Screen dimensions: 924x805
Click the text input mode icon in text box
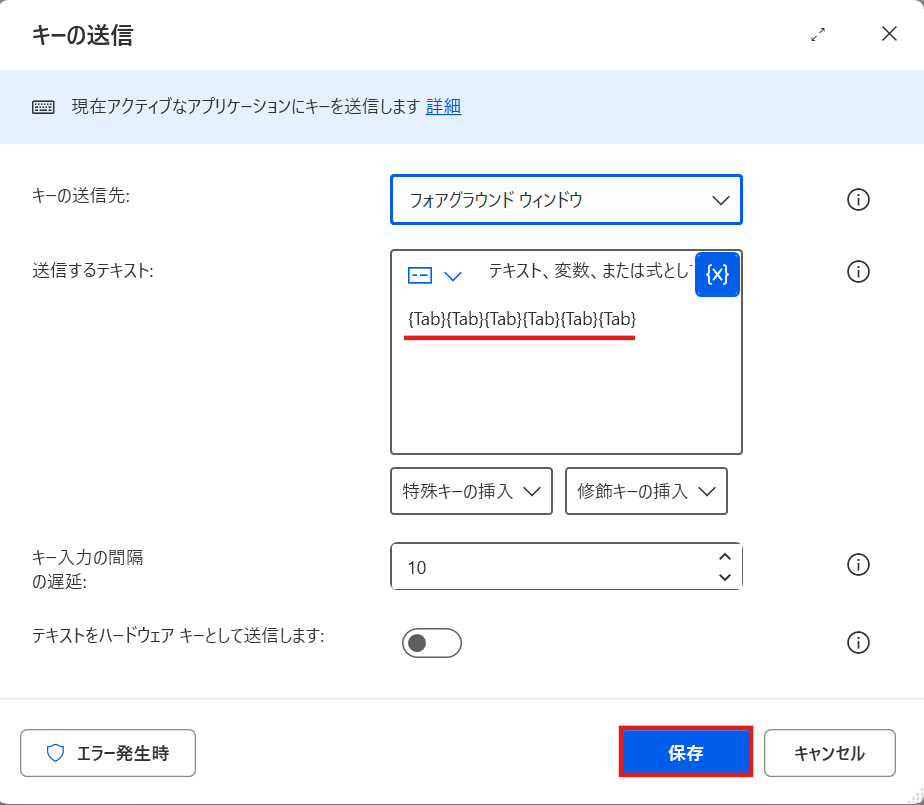(x=420, y=275)
